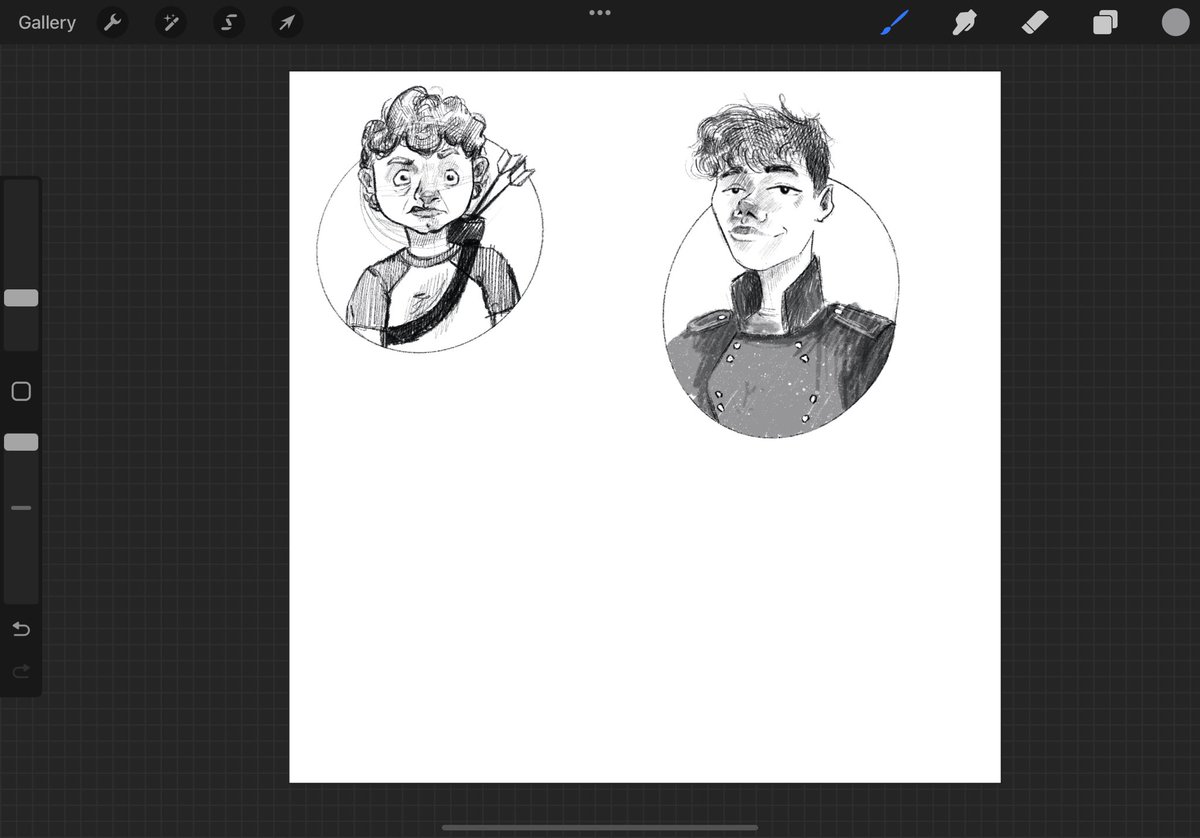Tap the square modify button in sidebar
The image size is (1200, 838).
coord(21,392)
